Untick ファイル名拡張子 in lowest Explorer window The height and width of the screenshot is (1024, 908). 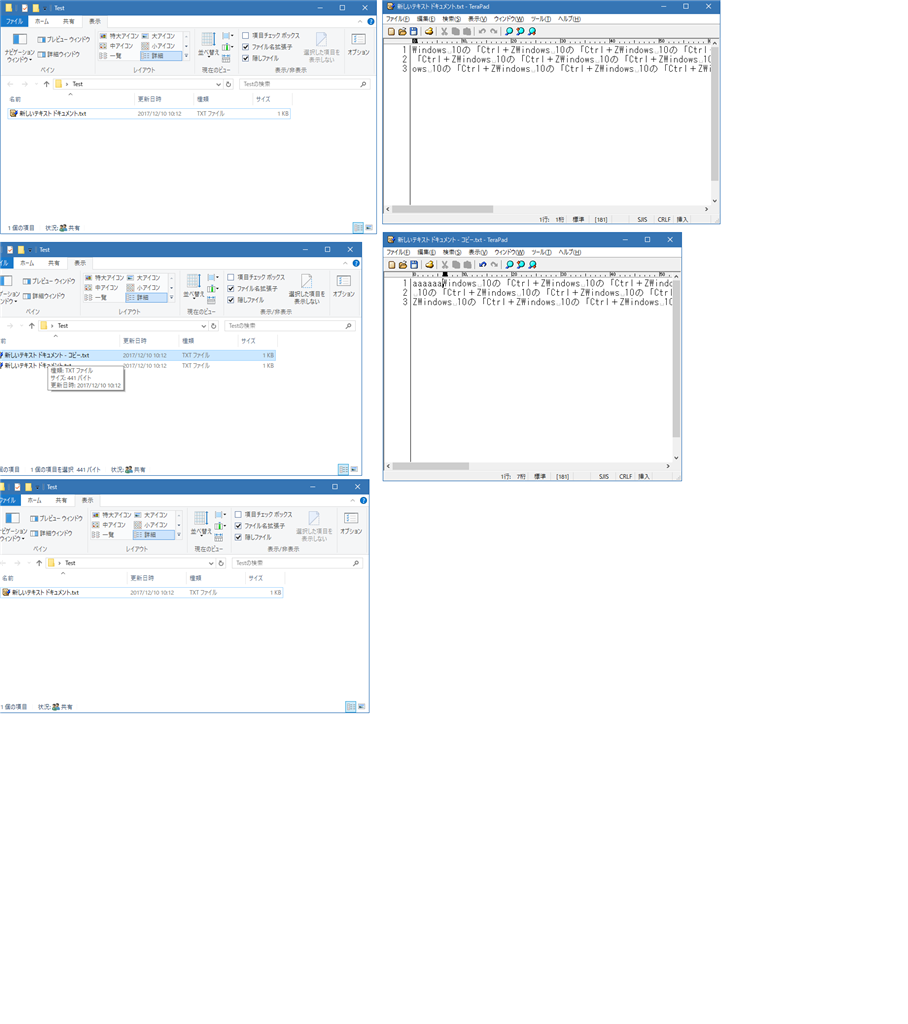tap(238, 526)
